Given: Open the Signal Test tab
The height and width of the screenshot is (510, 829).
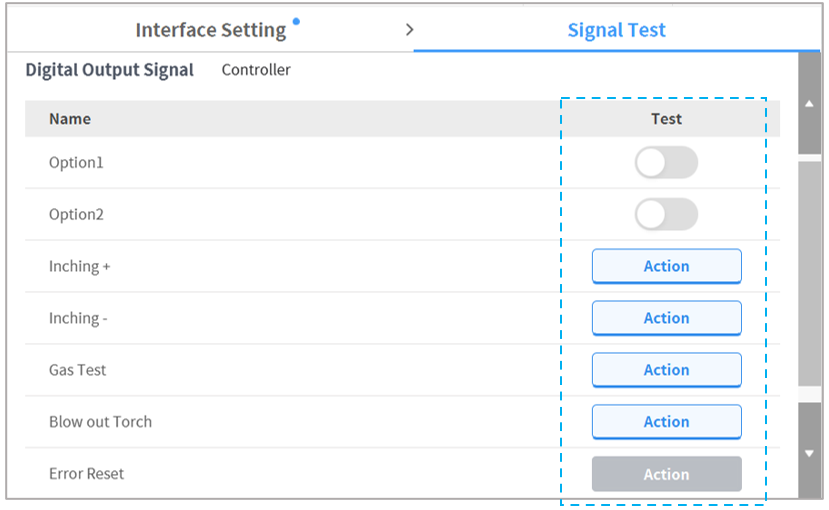Looking at the screenshot, I should [x=616, y=30].
